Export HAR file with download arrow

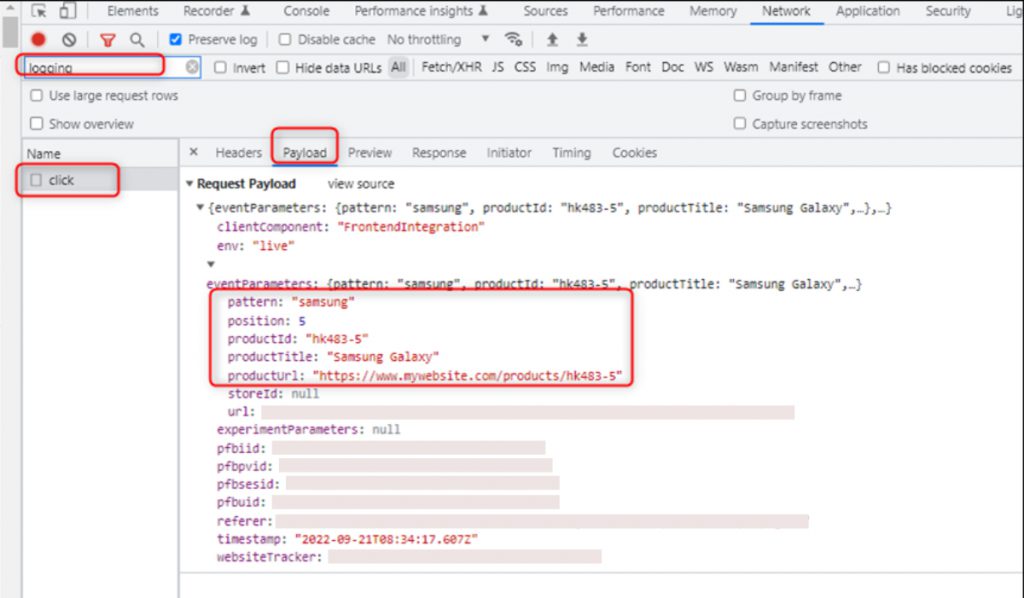coord(582,40)
